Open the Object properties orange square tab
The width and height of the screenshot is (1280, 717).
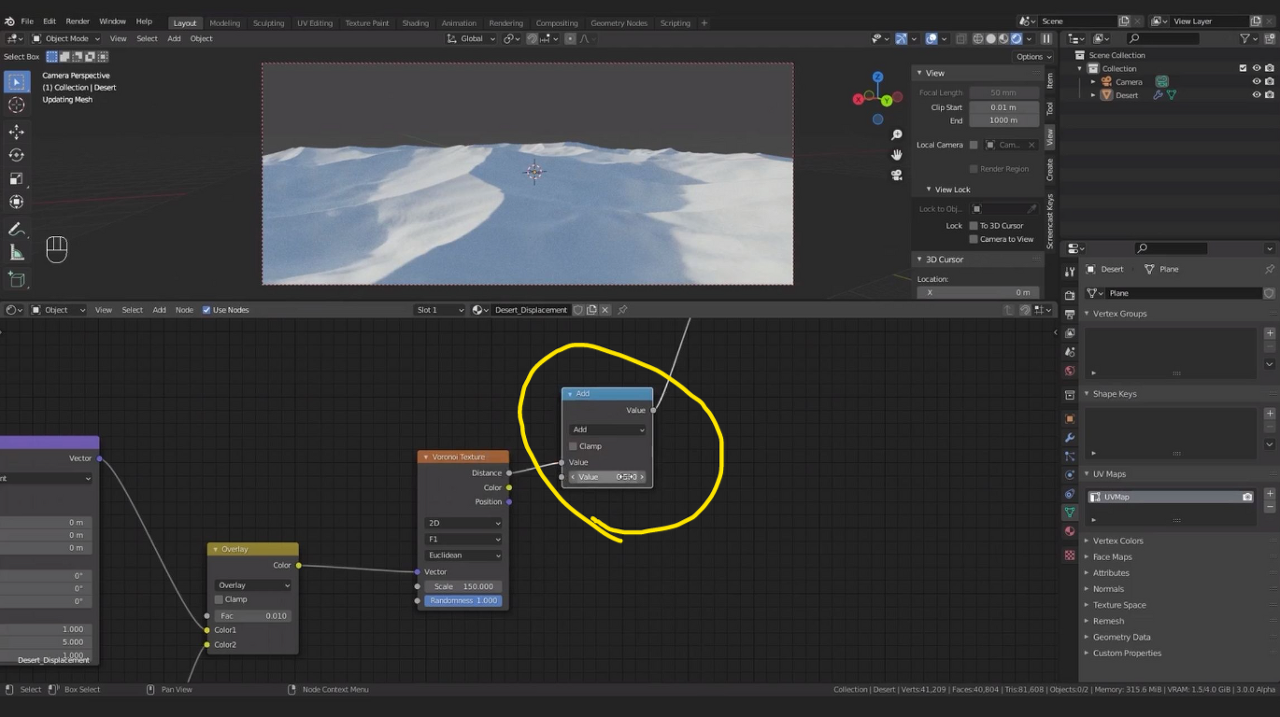click(x=1070, y=418)
